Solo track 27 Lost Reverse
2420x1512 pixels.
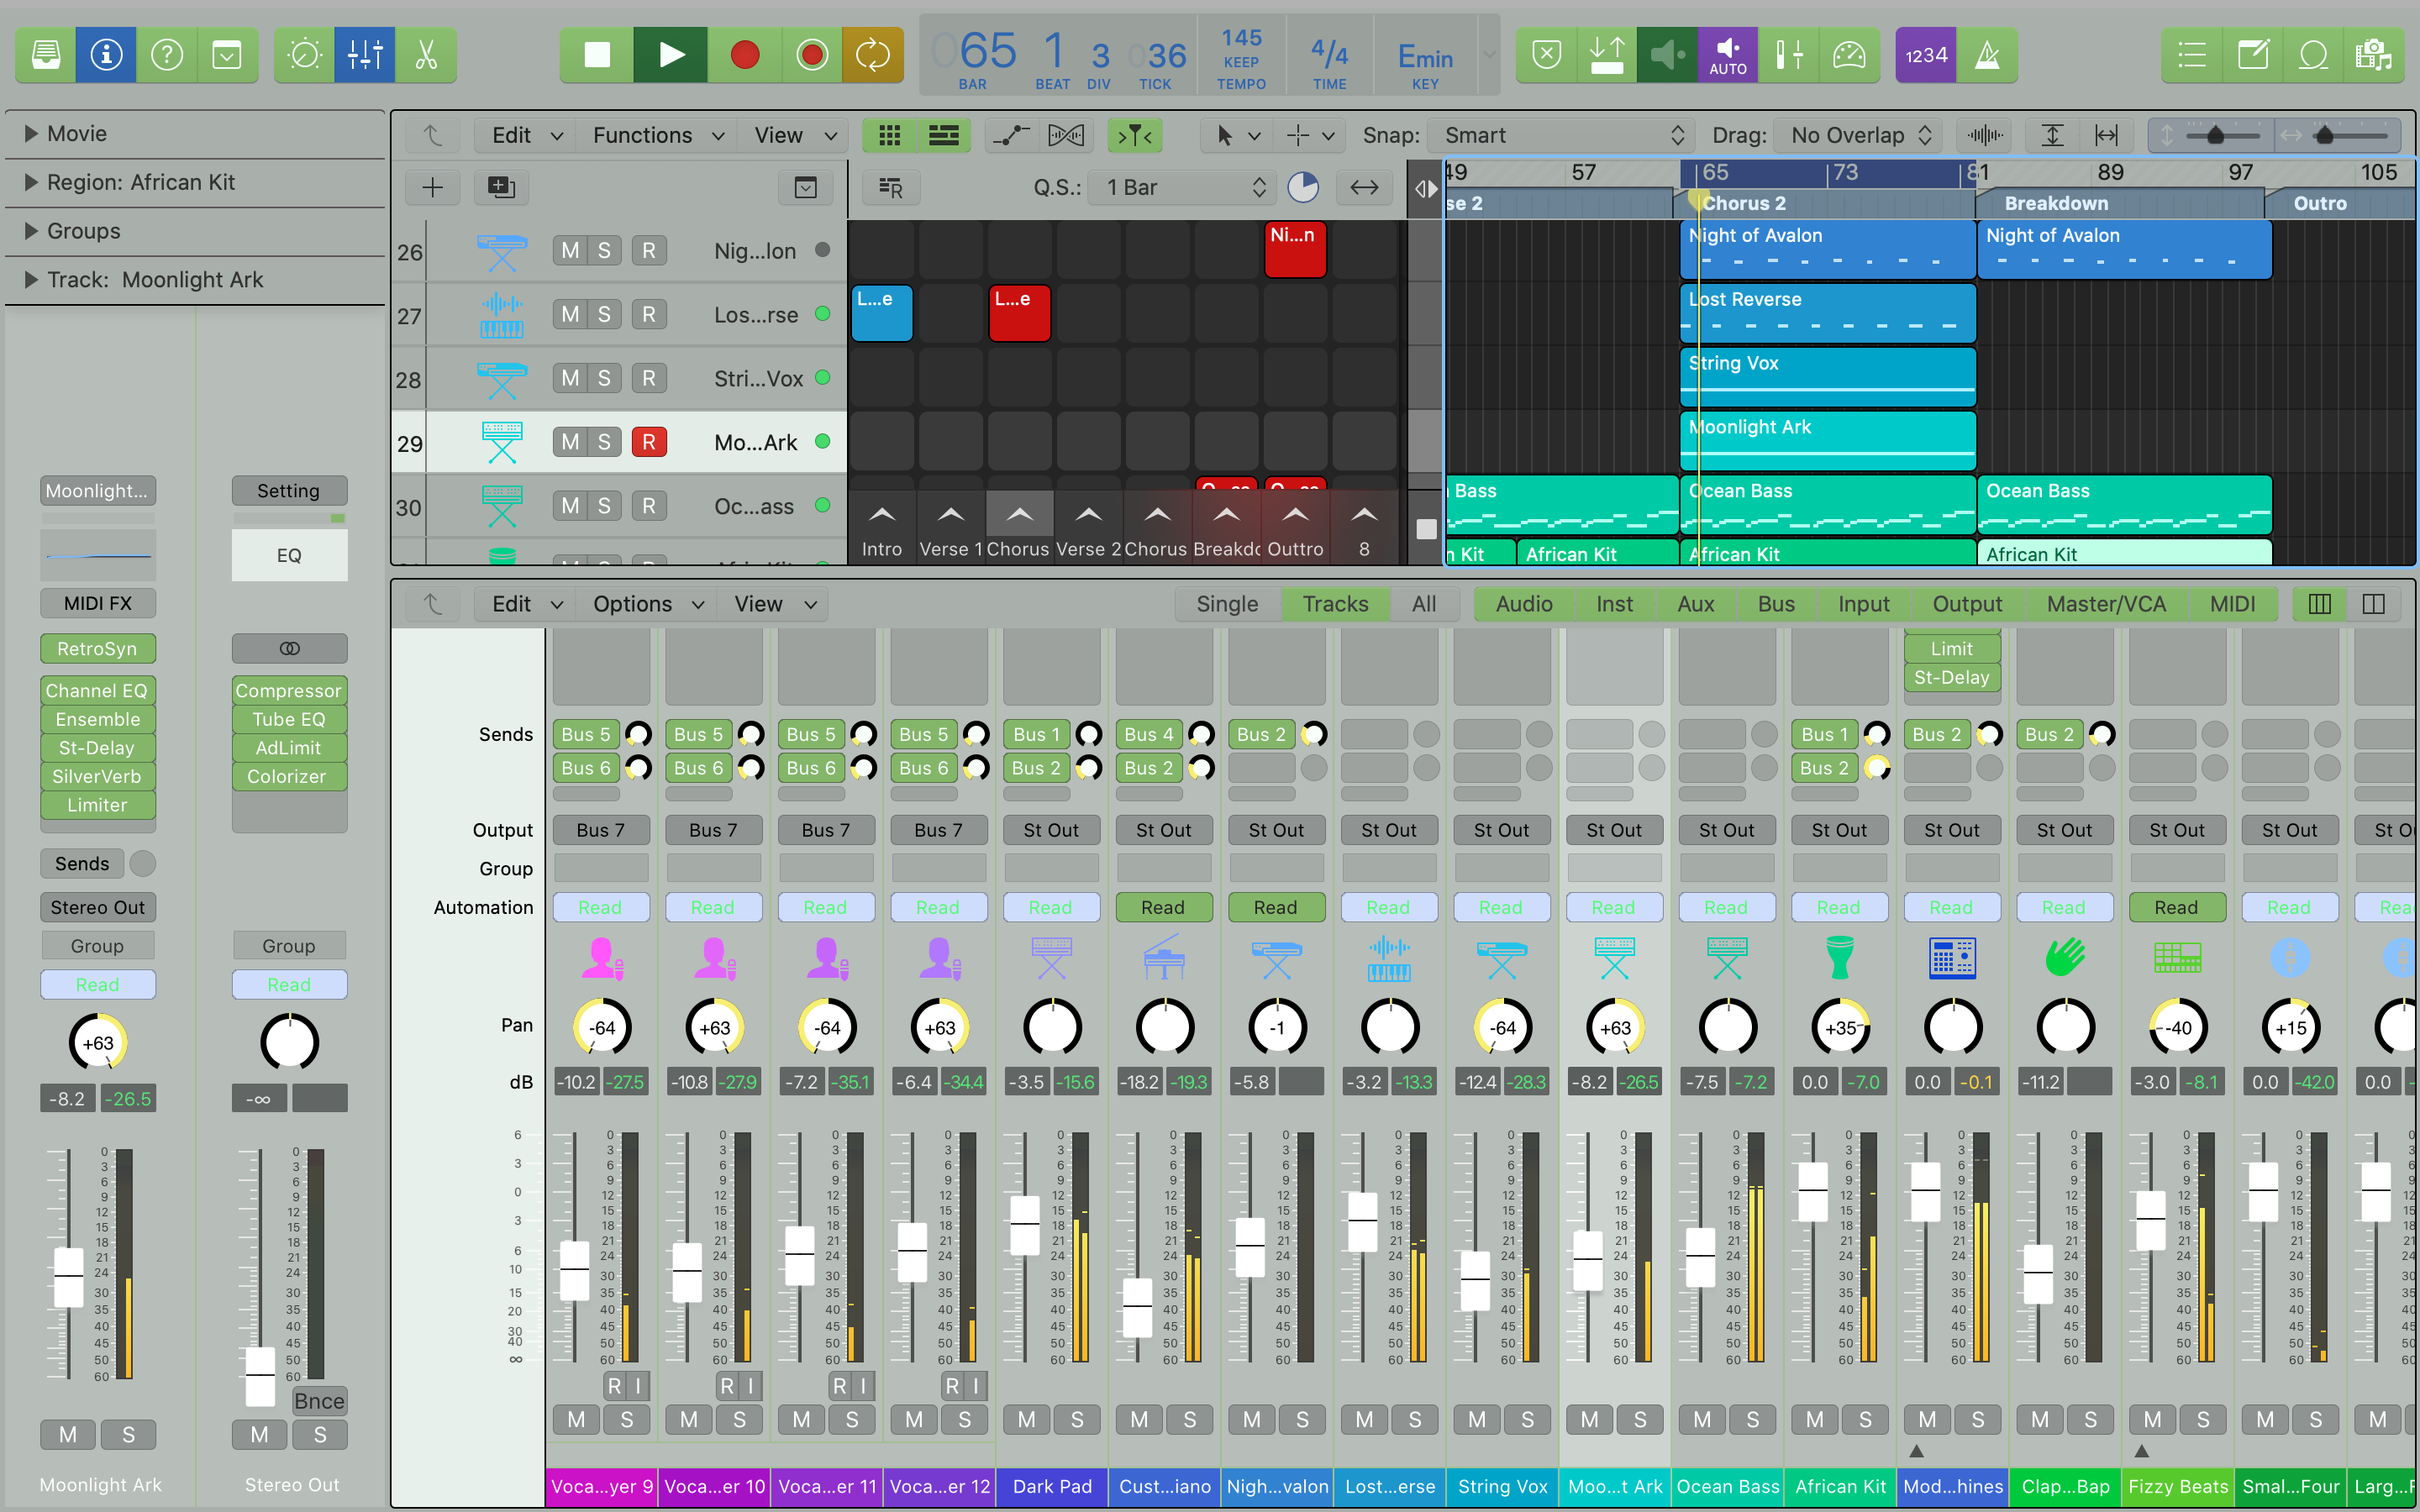604,315
